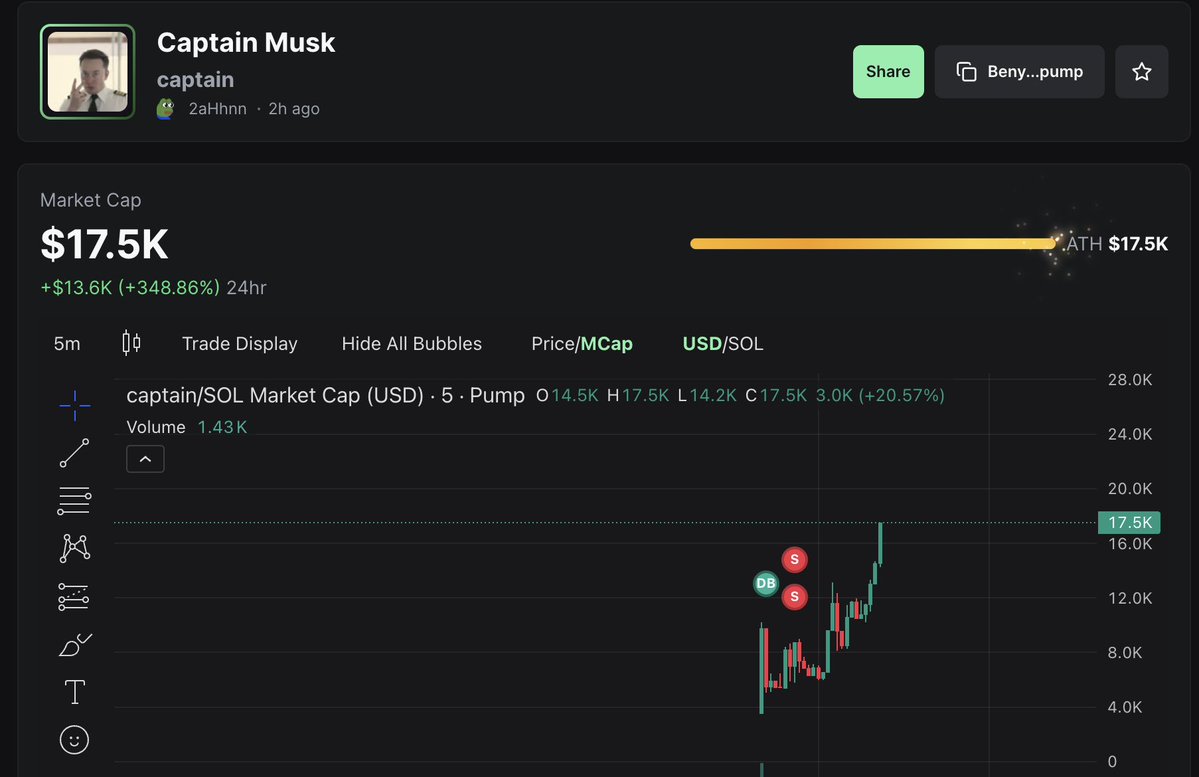1199x777 pixels.
Task: Change the 5m chart interval
Action: [67, 344]
